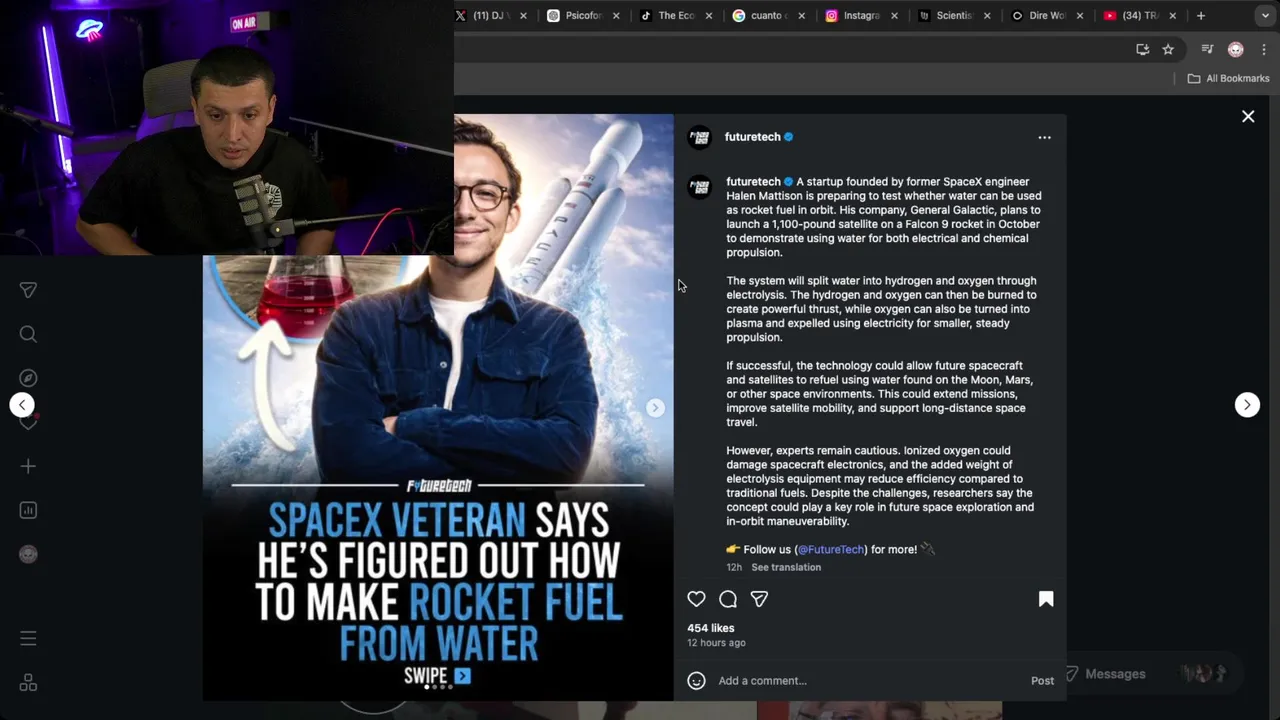
Task: Advance the carousel to the next slide
Action: click(x=655, y=408)
